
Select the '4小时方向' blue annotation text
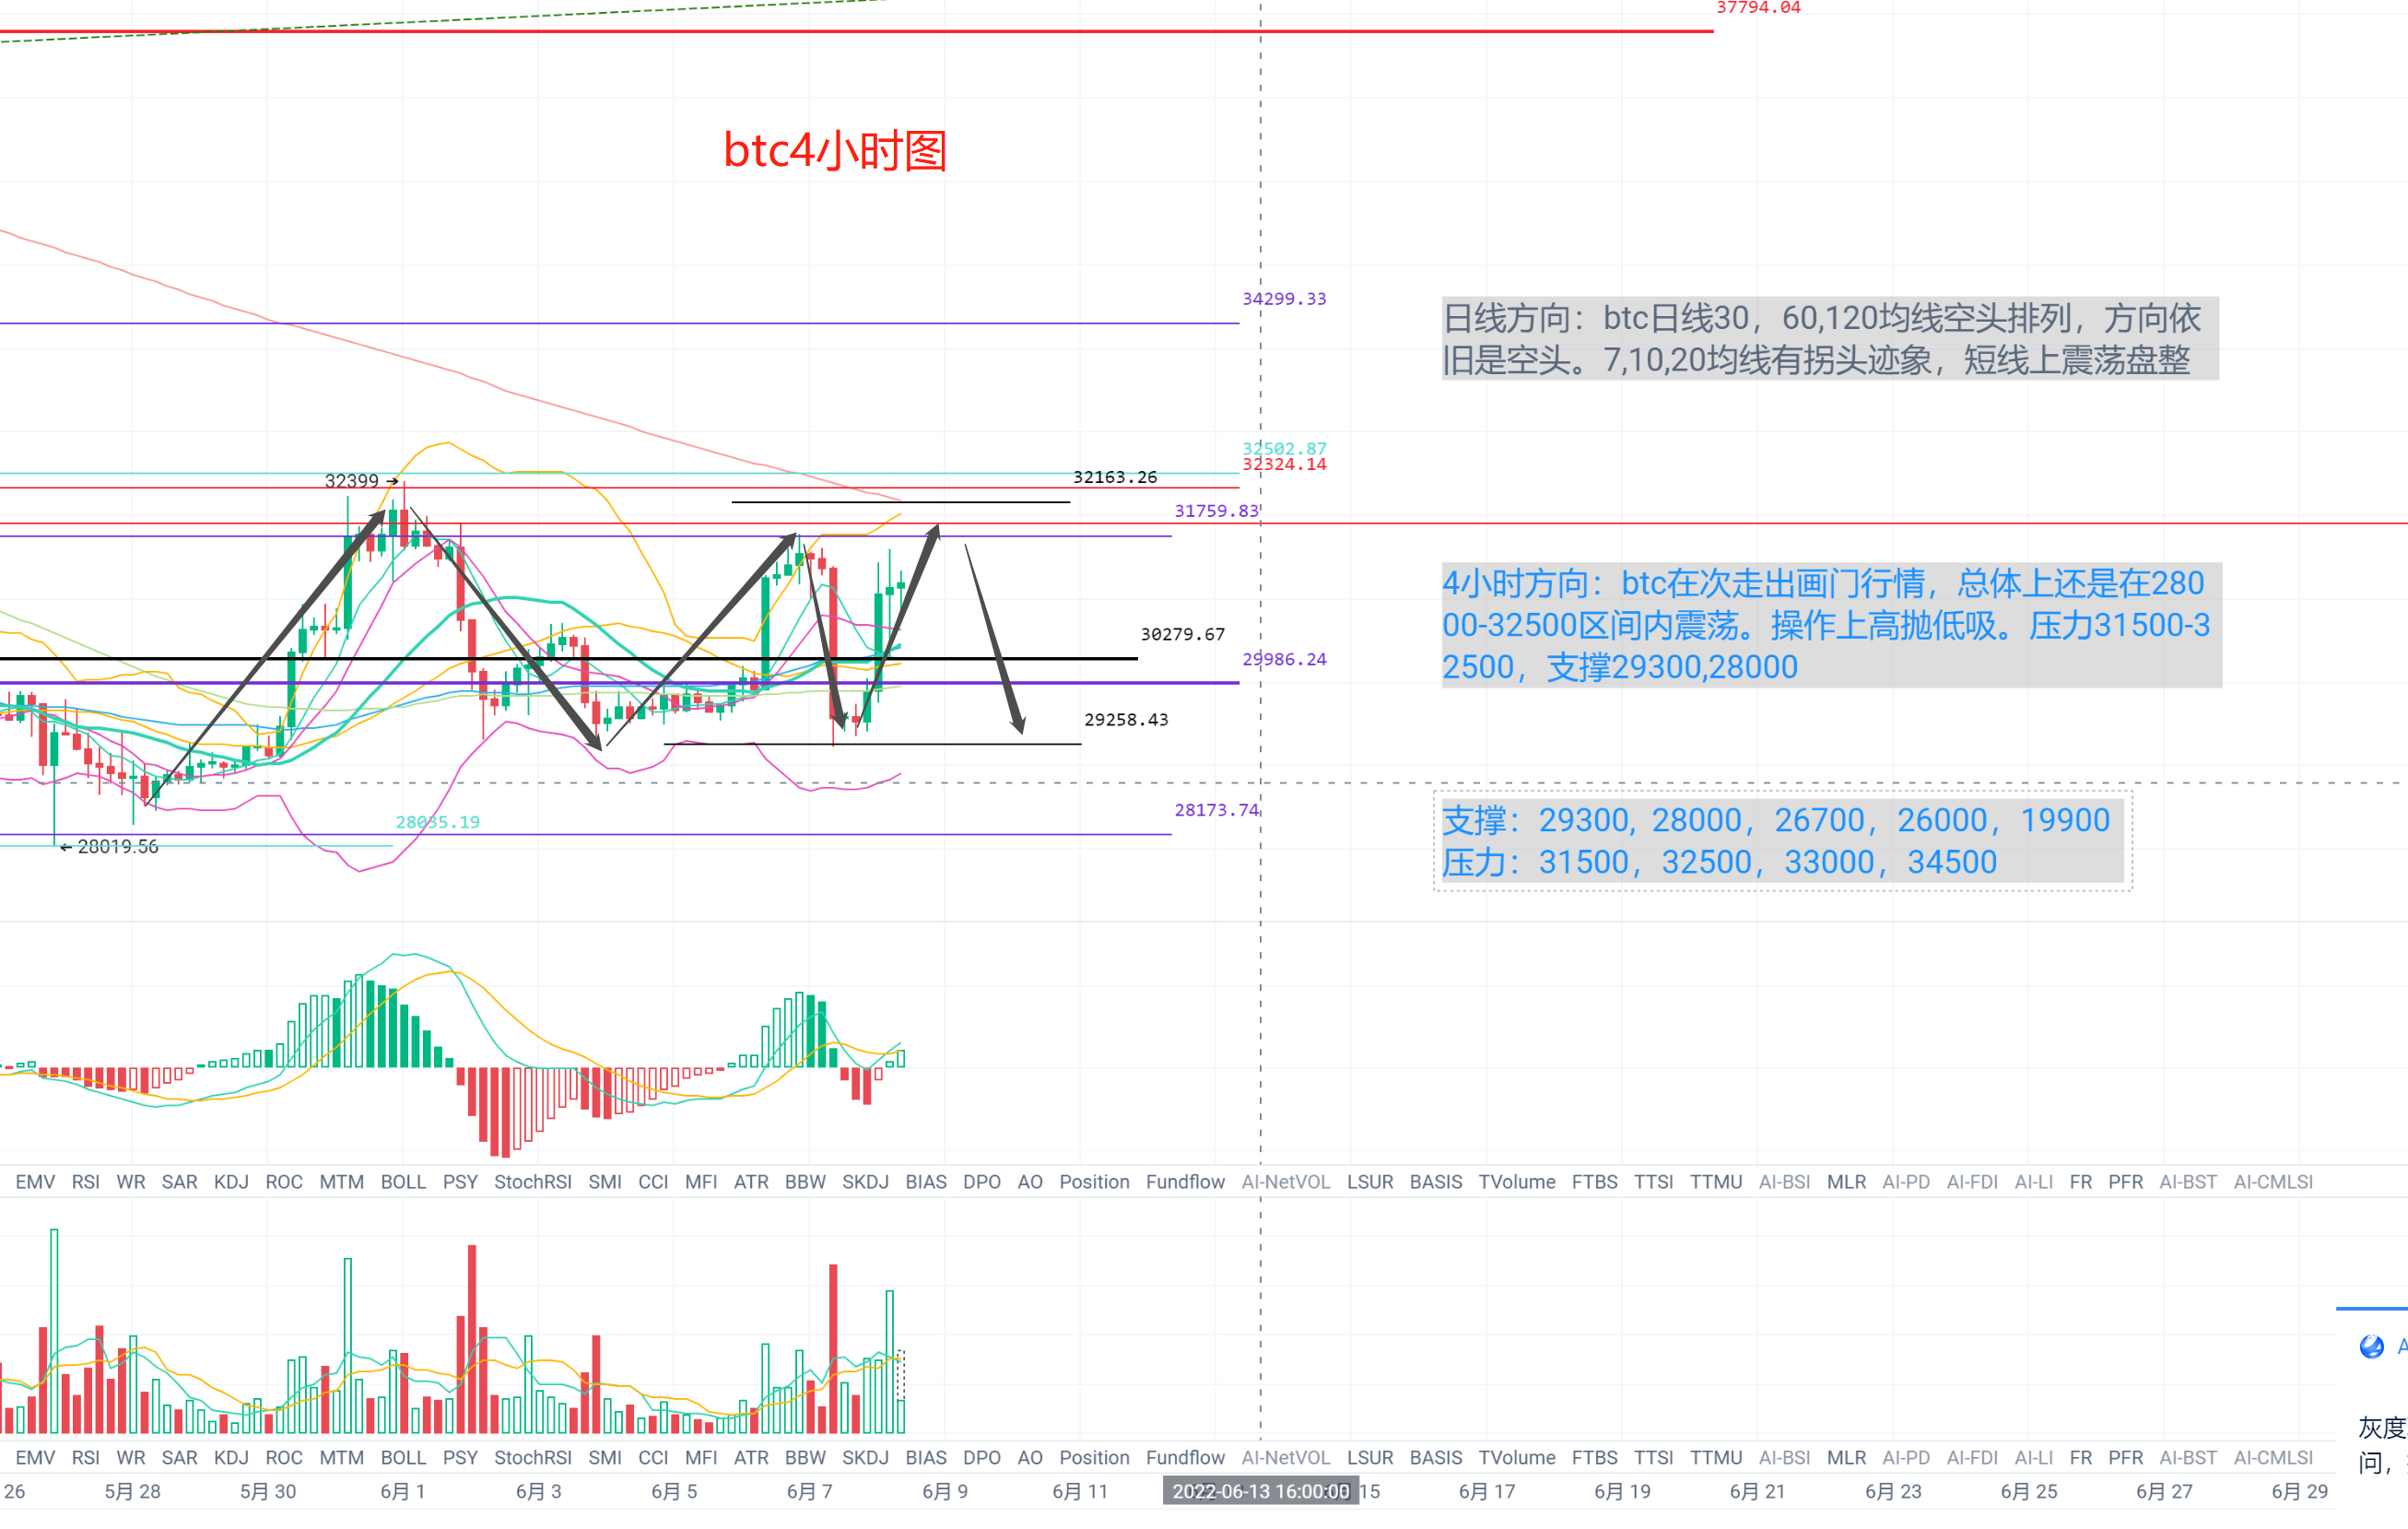[1831, 625]
